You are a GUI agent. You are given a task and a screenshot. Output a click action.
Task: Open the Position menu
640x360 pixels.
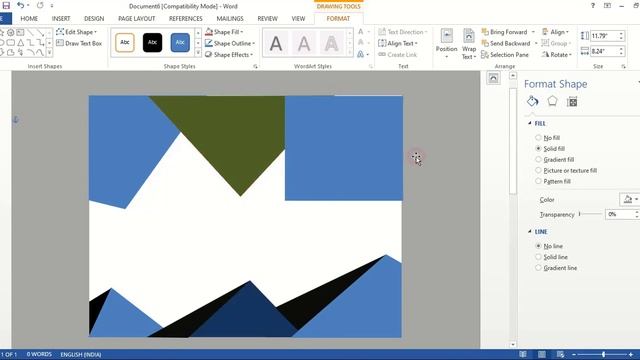447,43
